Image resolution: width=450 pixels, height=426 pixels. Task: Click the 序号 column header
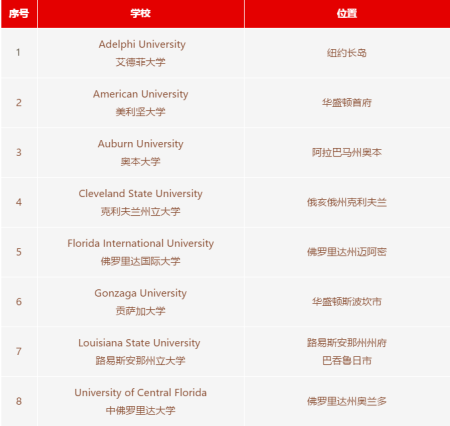tap(19, 14)
